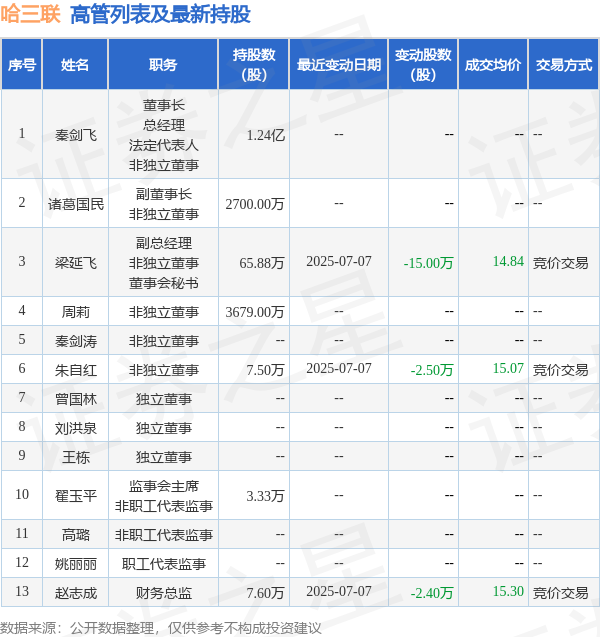Click the -15.00万 change value
This screenshot has width=600, height=637.
(x=428, y=263)
